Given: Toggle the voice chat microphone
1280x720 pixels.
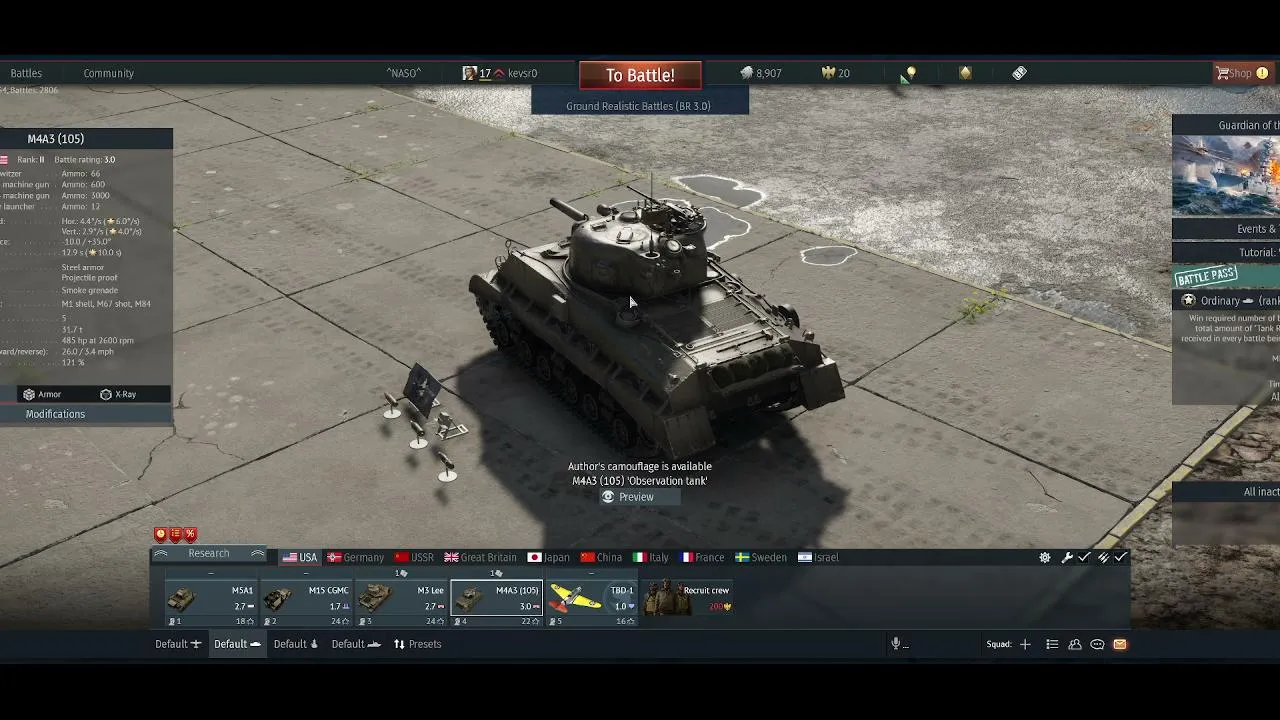Looking at the screenshot, I should tap(896, 644).
